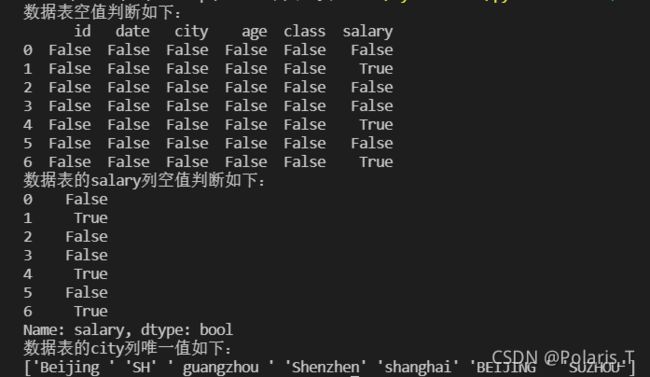Screen dimensions: 650x377
Task: Click the "city" column header in table
Action: tap(191, 32)
